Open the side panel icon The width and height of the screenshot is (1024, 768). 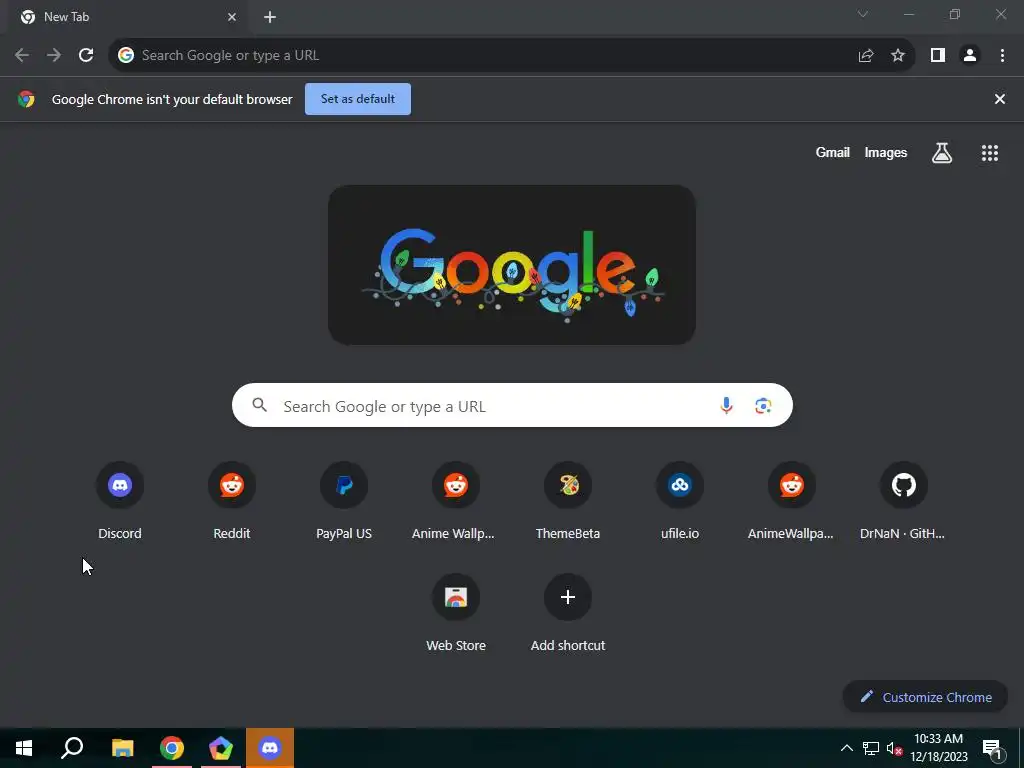[938, 56]
